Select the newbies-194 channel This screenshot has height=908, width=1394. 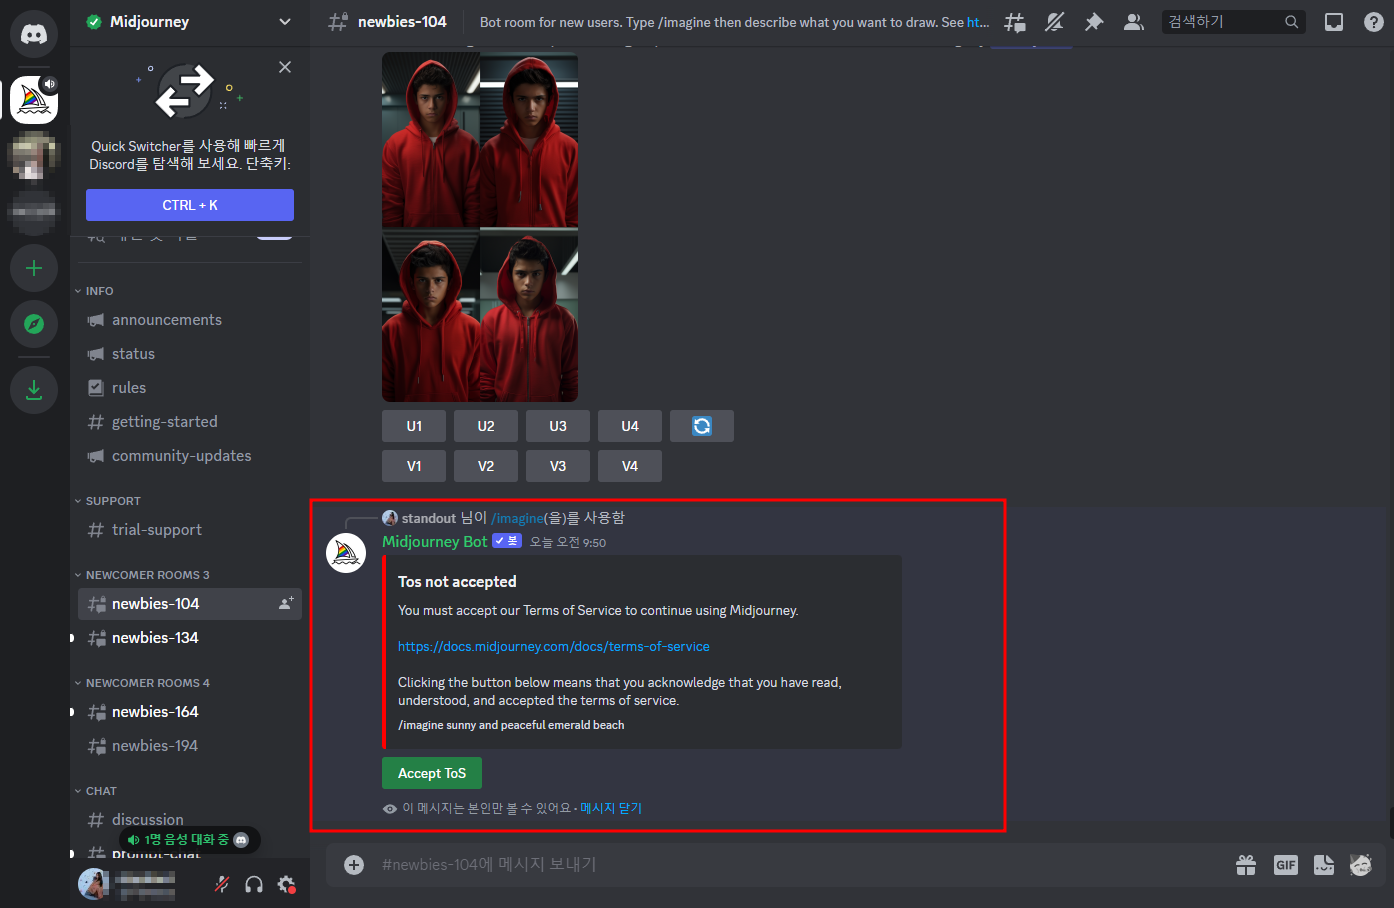[190, 746]
